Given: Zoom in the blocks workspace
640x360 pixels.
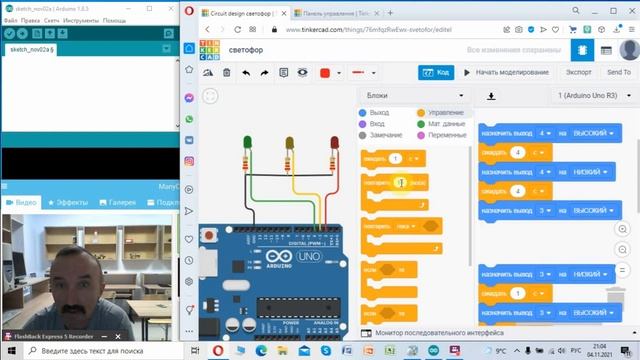Looking at the screenshot, I should 622,229.
